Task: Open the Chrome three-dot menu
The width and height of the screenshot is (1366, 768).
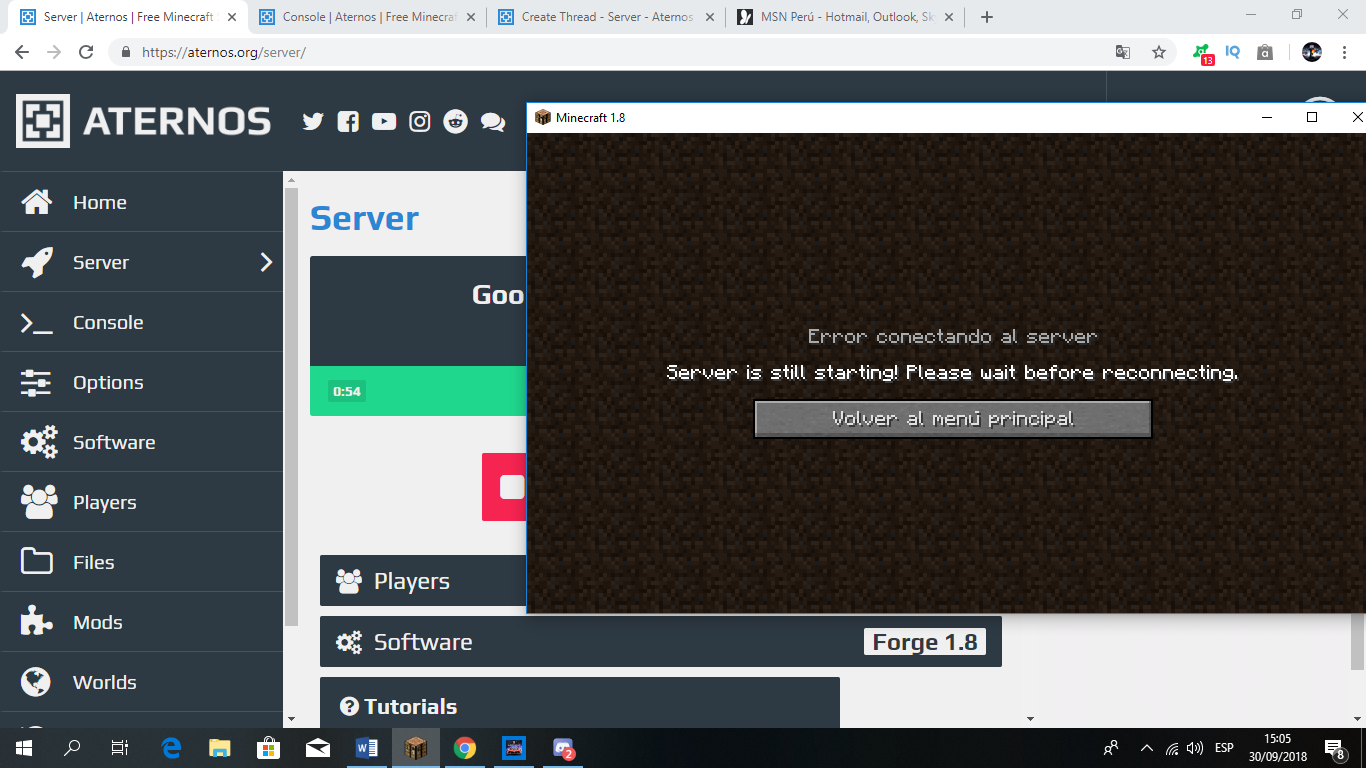Action: [x=1344, y=52]
